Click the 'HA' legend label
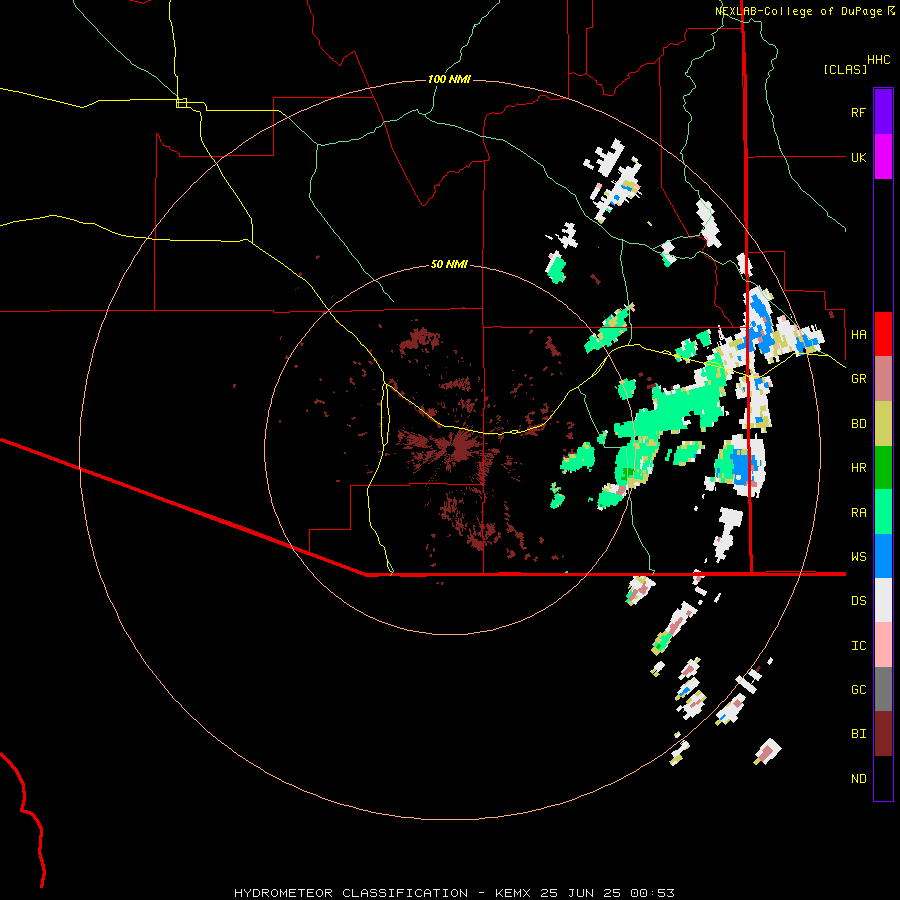Image resolution: width=900 pixels, height=900 pixels. tap(858, 334)
